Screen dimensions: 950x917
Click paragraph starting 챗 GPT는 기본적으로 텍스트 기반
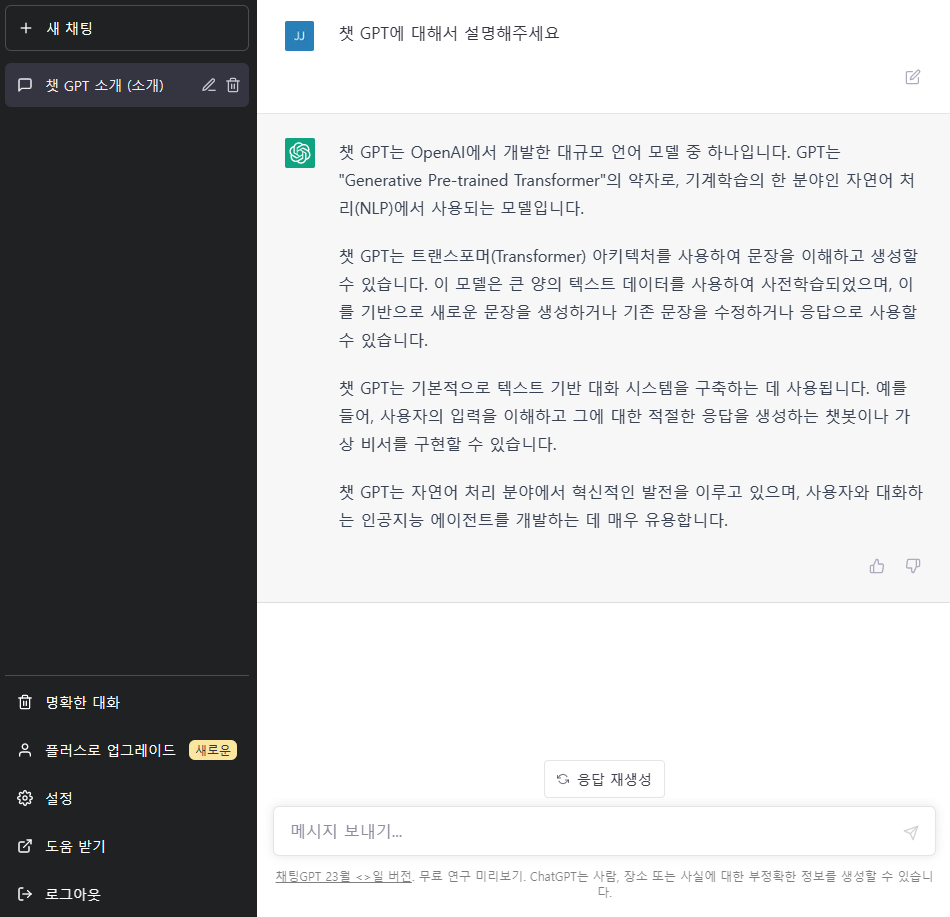coord(625,416)
